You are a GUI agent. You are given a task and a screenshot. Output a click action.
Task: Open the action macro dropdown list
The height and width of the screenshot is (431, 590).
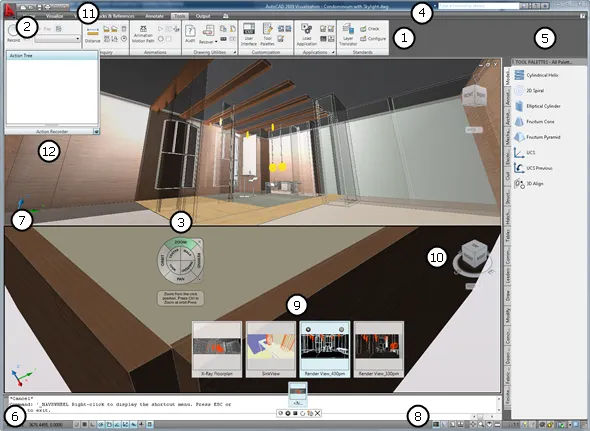pyautogui.click(x=58, y=38)
